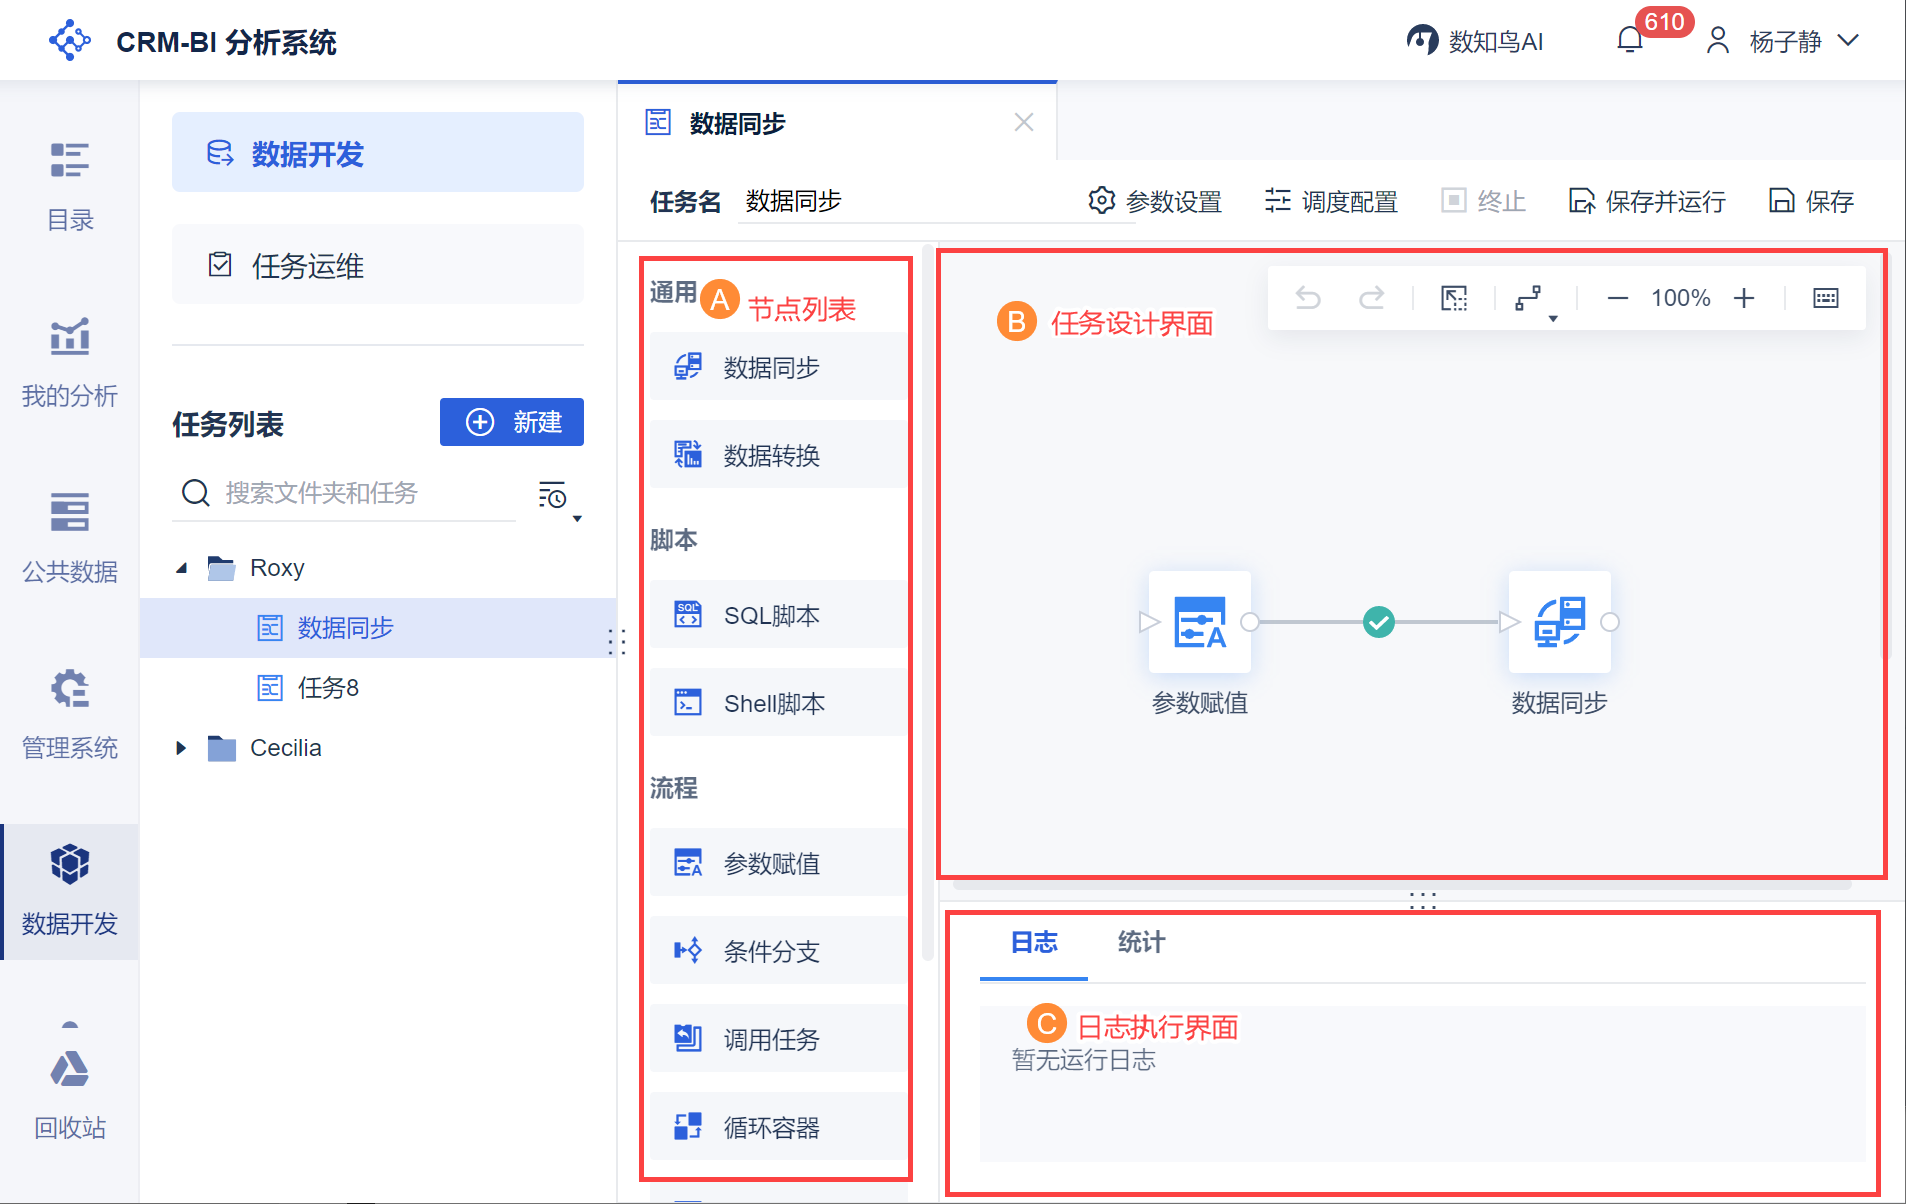
Task: Click the redo arrow in canvas toolbar
Action: tap(1371, 298)
